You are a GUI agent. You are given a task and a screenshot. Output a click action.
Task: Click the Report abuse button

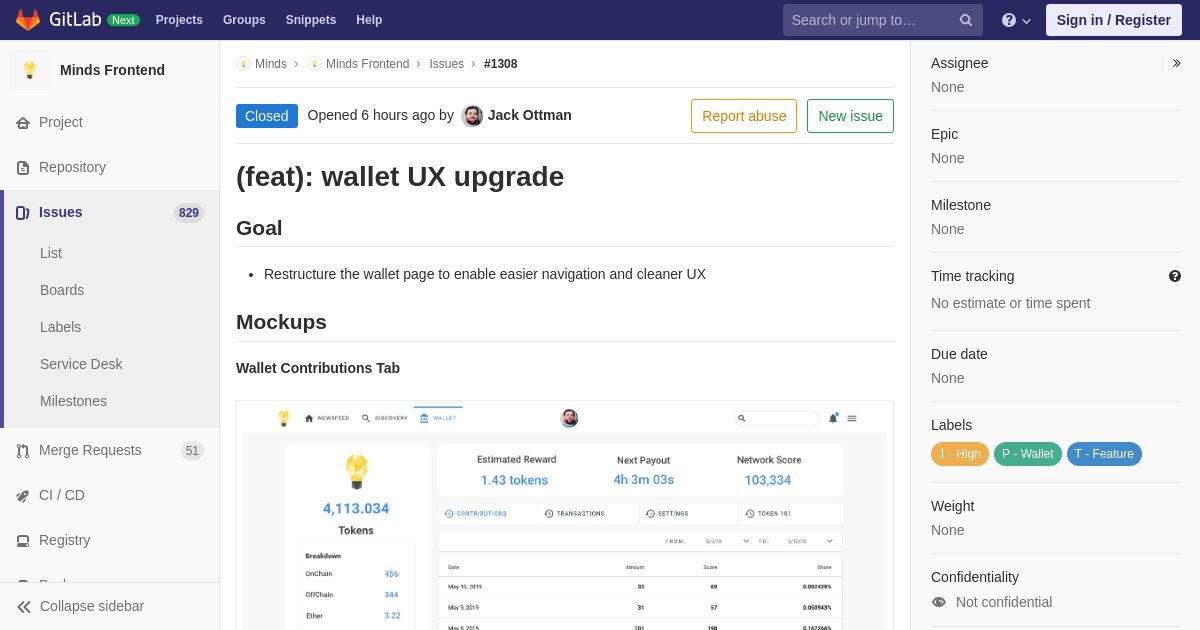(x=744, y=116)
